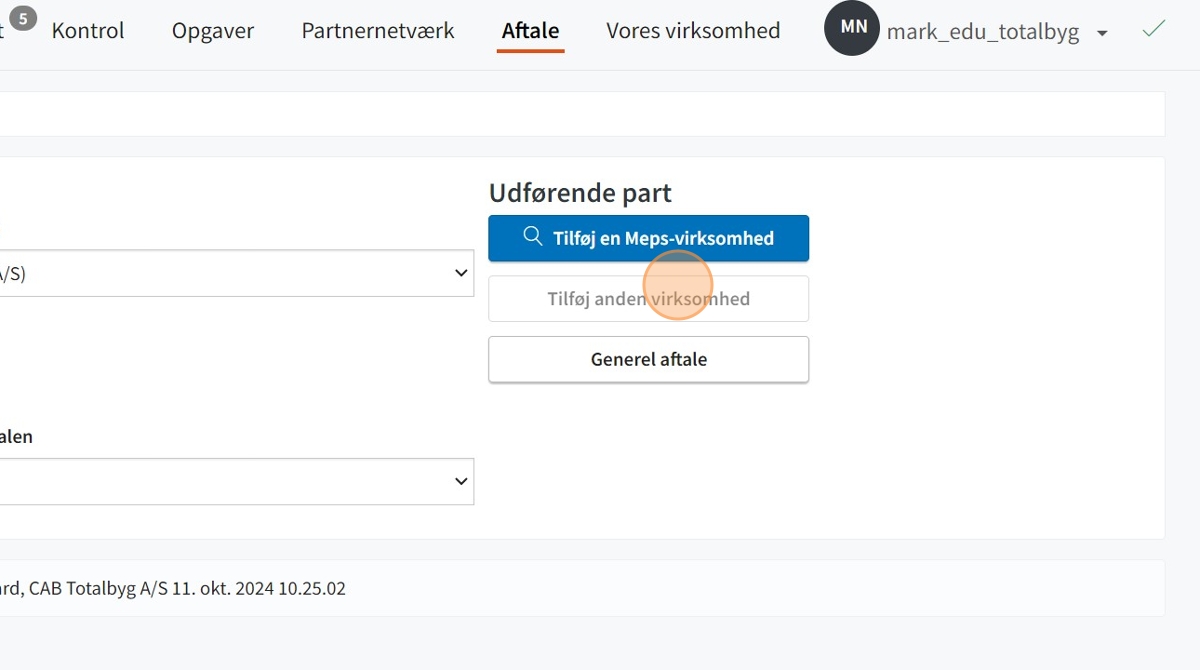Click the empty white bar below navigation

pyautogui.click(x=582, y=114)
